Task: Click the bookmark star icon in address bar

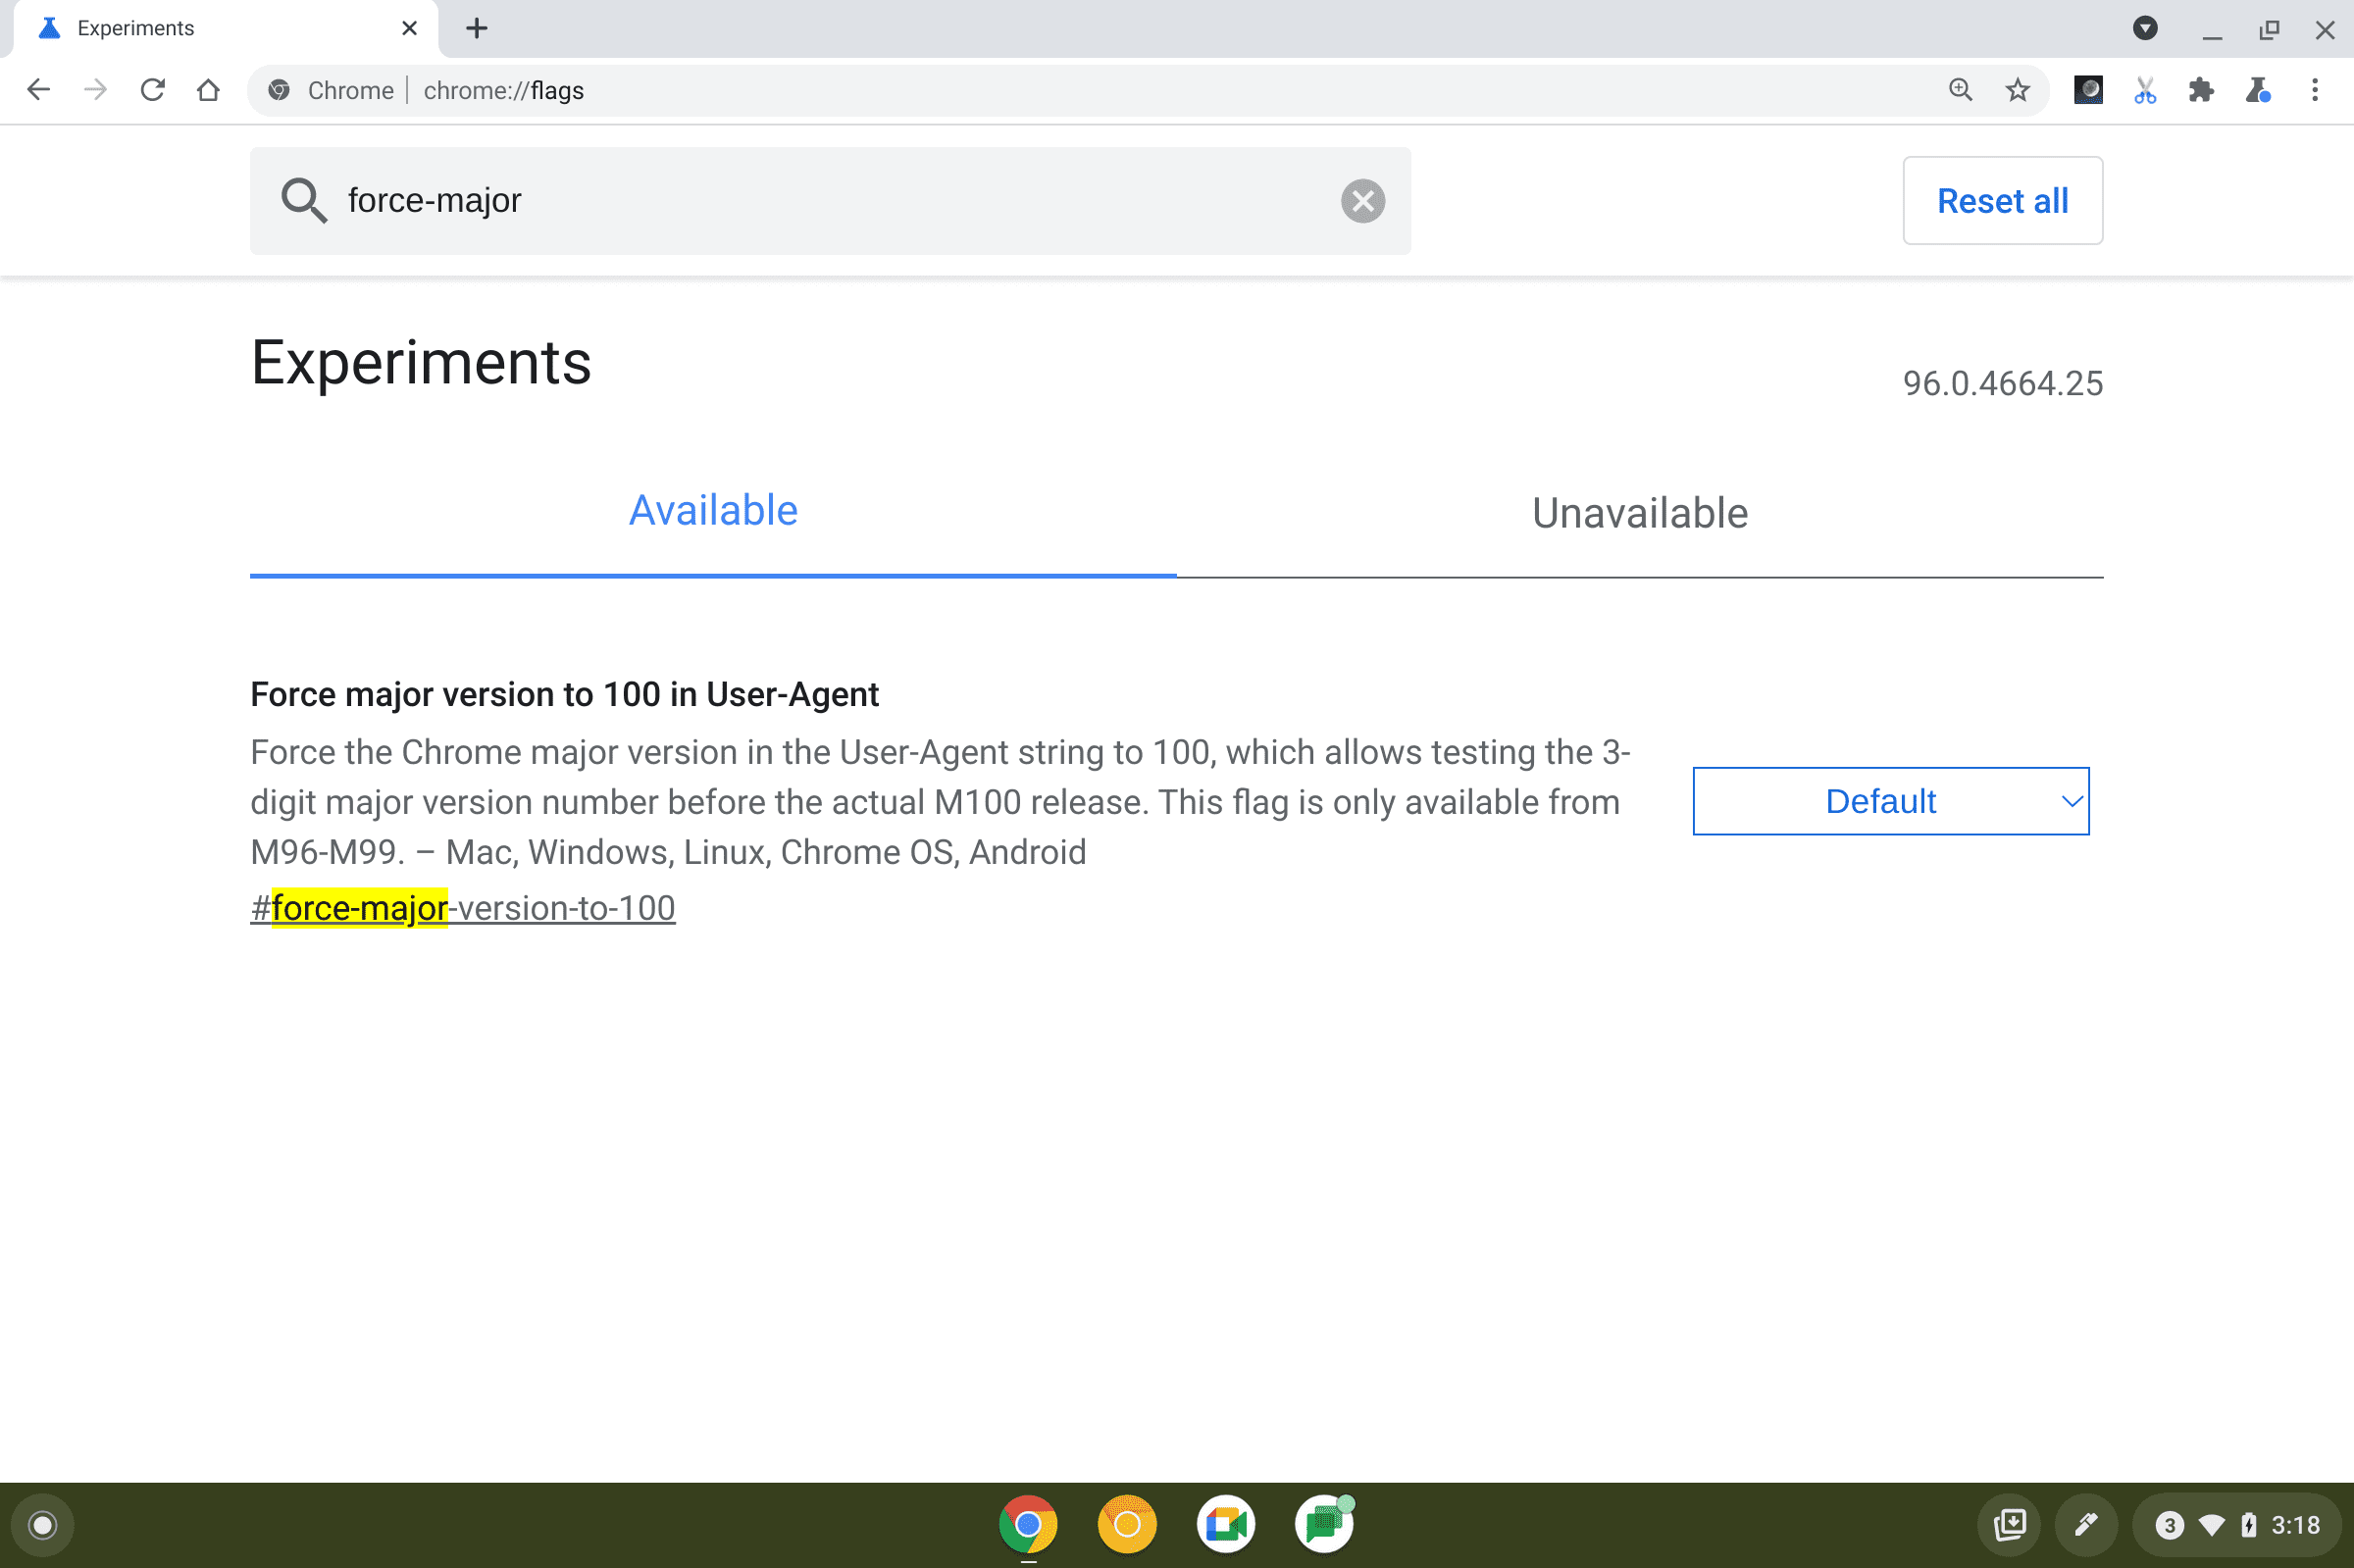Action: pos(2017,89)
